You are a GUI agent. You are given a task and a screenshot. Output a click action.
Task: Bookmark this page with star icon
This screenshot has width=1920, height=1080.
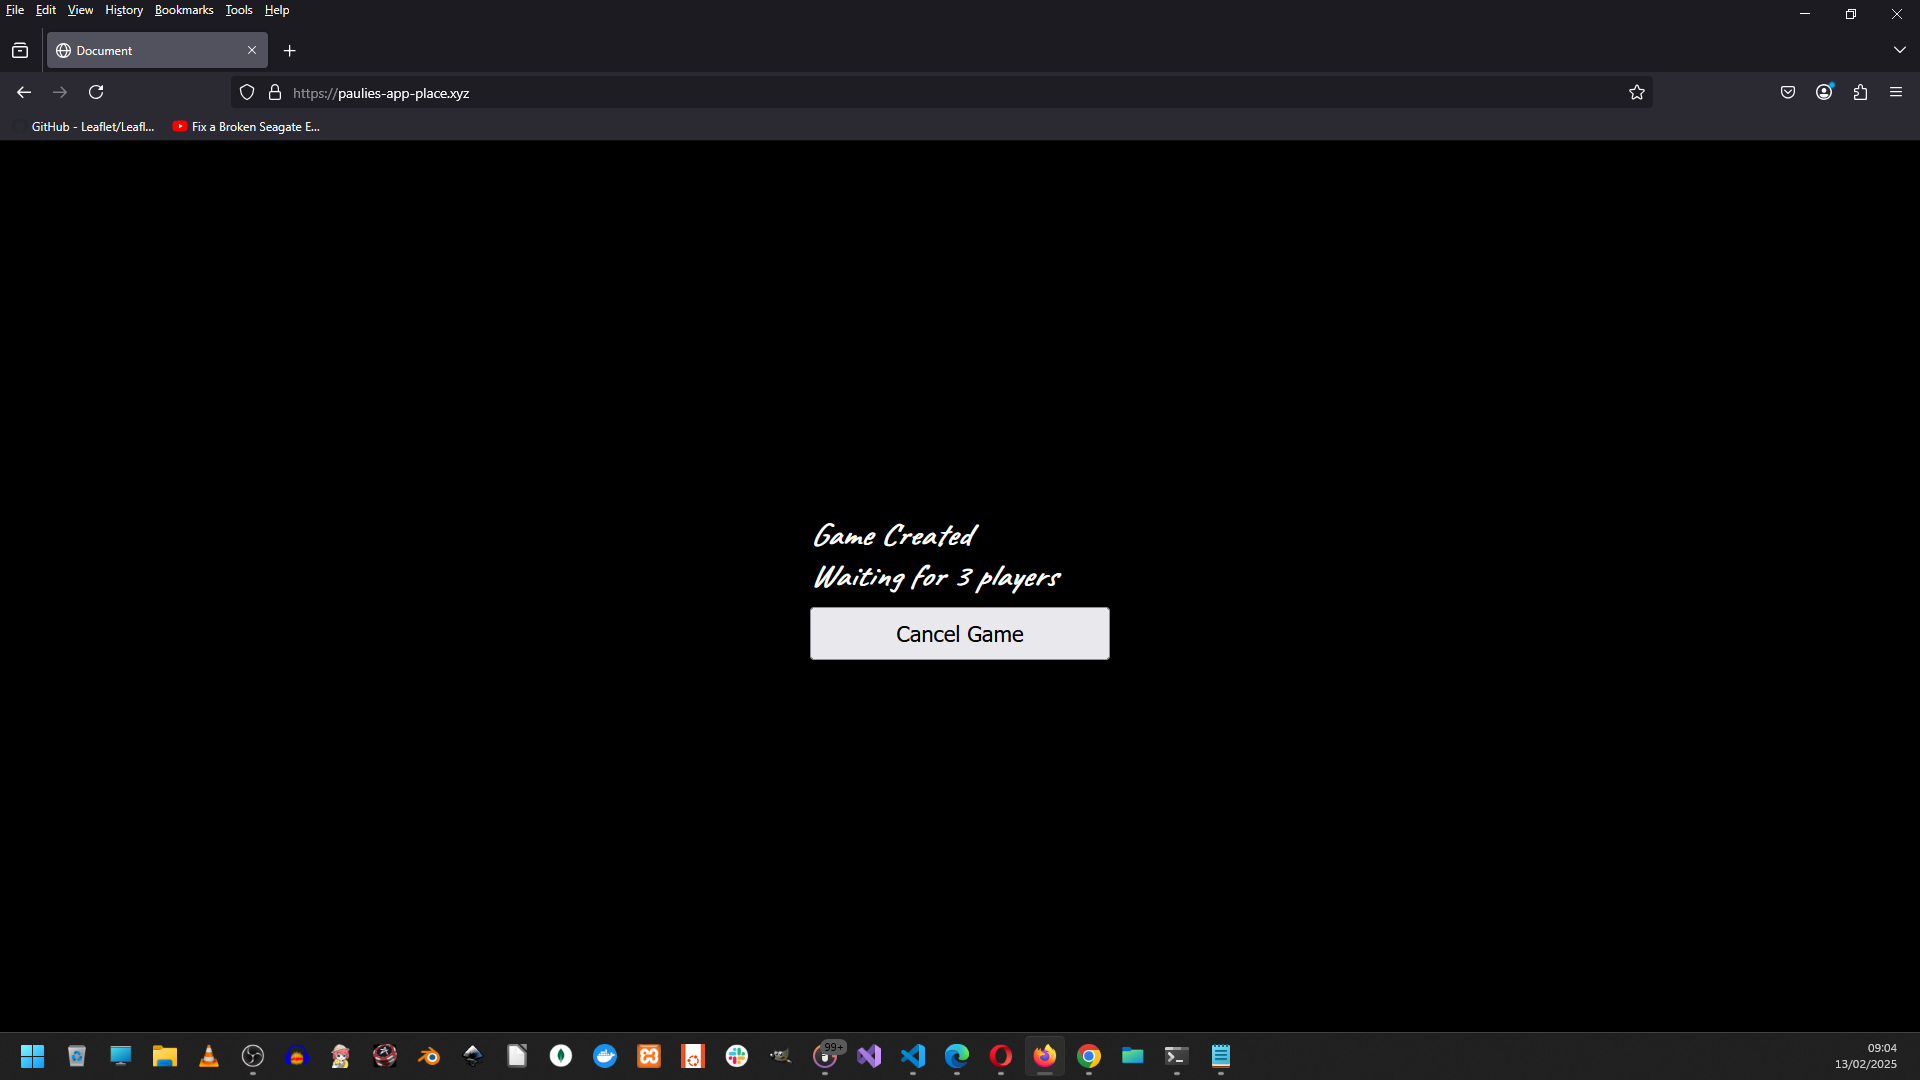click(x=1636, y=92)
